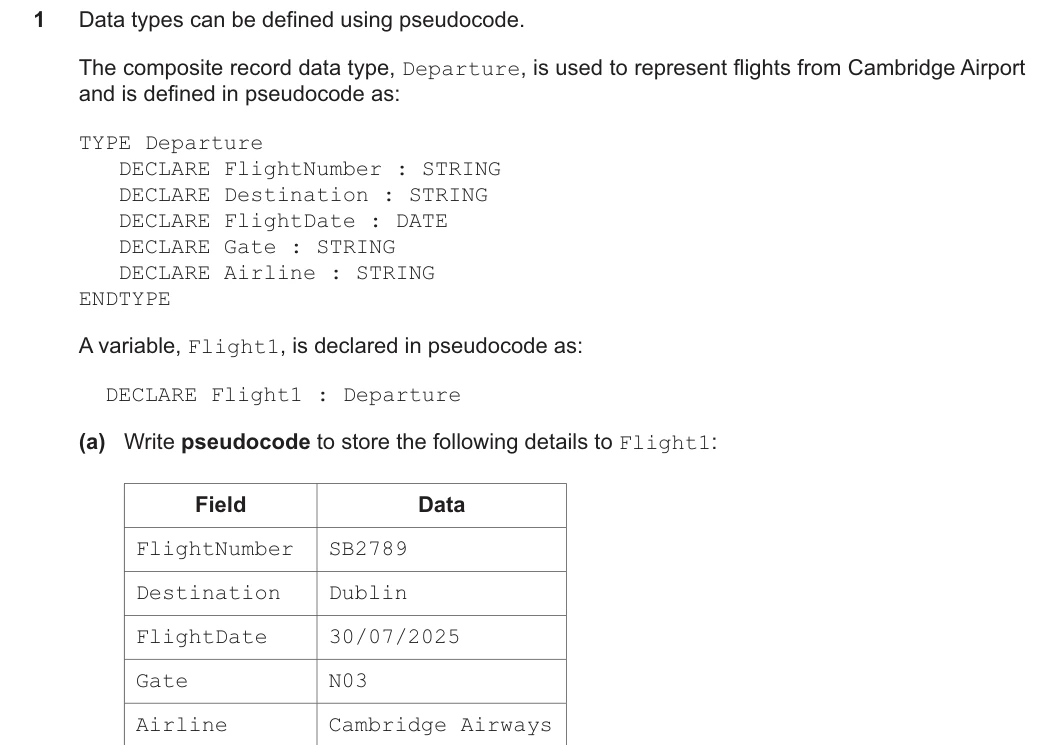Select the Cambridge Airways cell

click(x=442, y=724)
